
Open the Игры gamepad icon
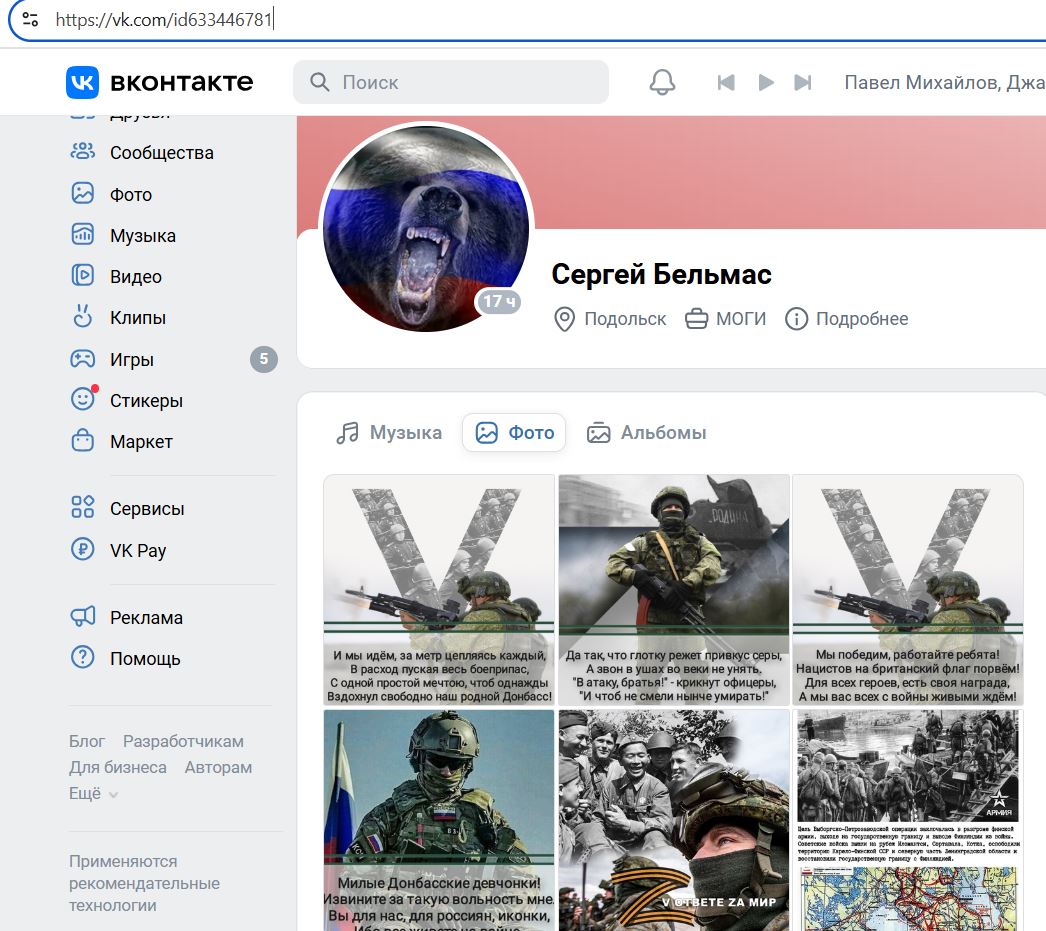(x=83, y=359)
